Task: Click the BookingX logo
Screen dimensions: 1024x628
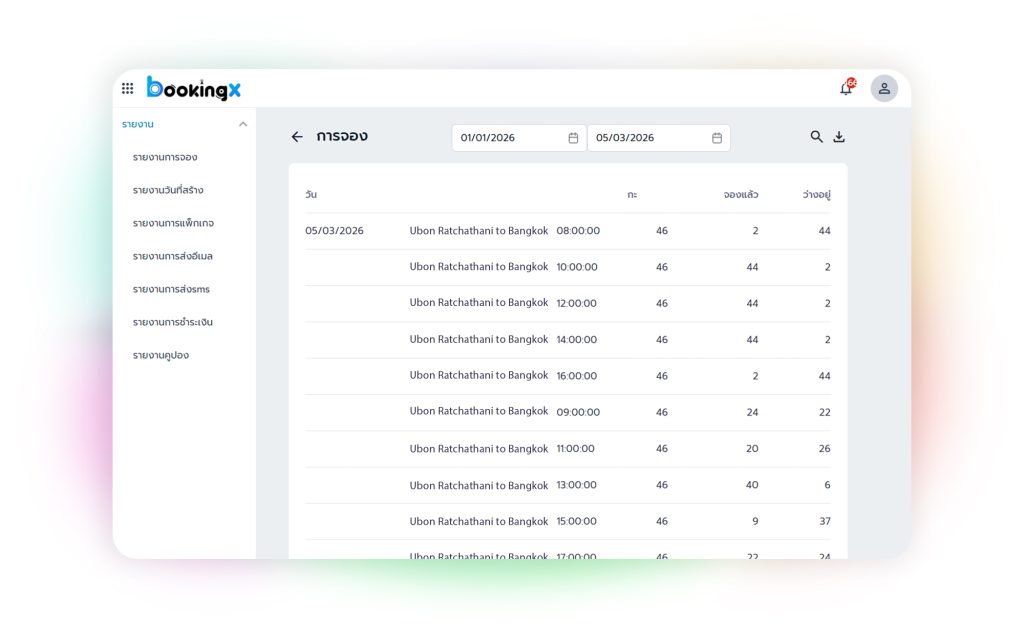Action: pyautogui.click(x=194, y=88)
